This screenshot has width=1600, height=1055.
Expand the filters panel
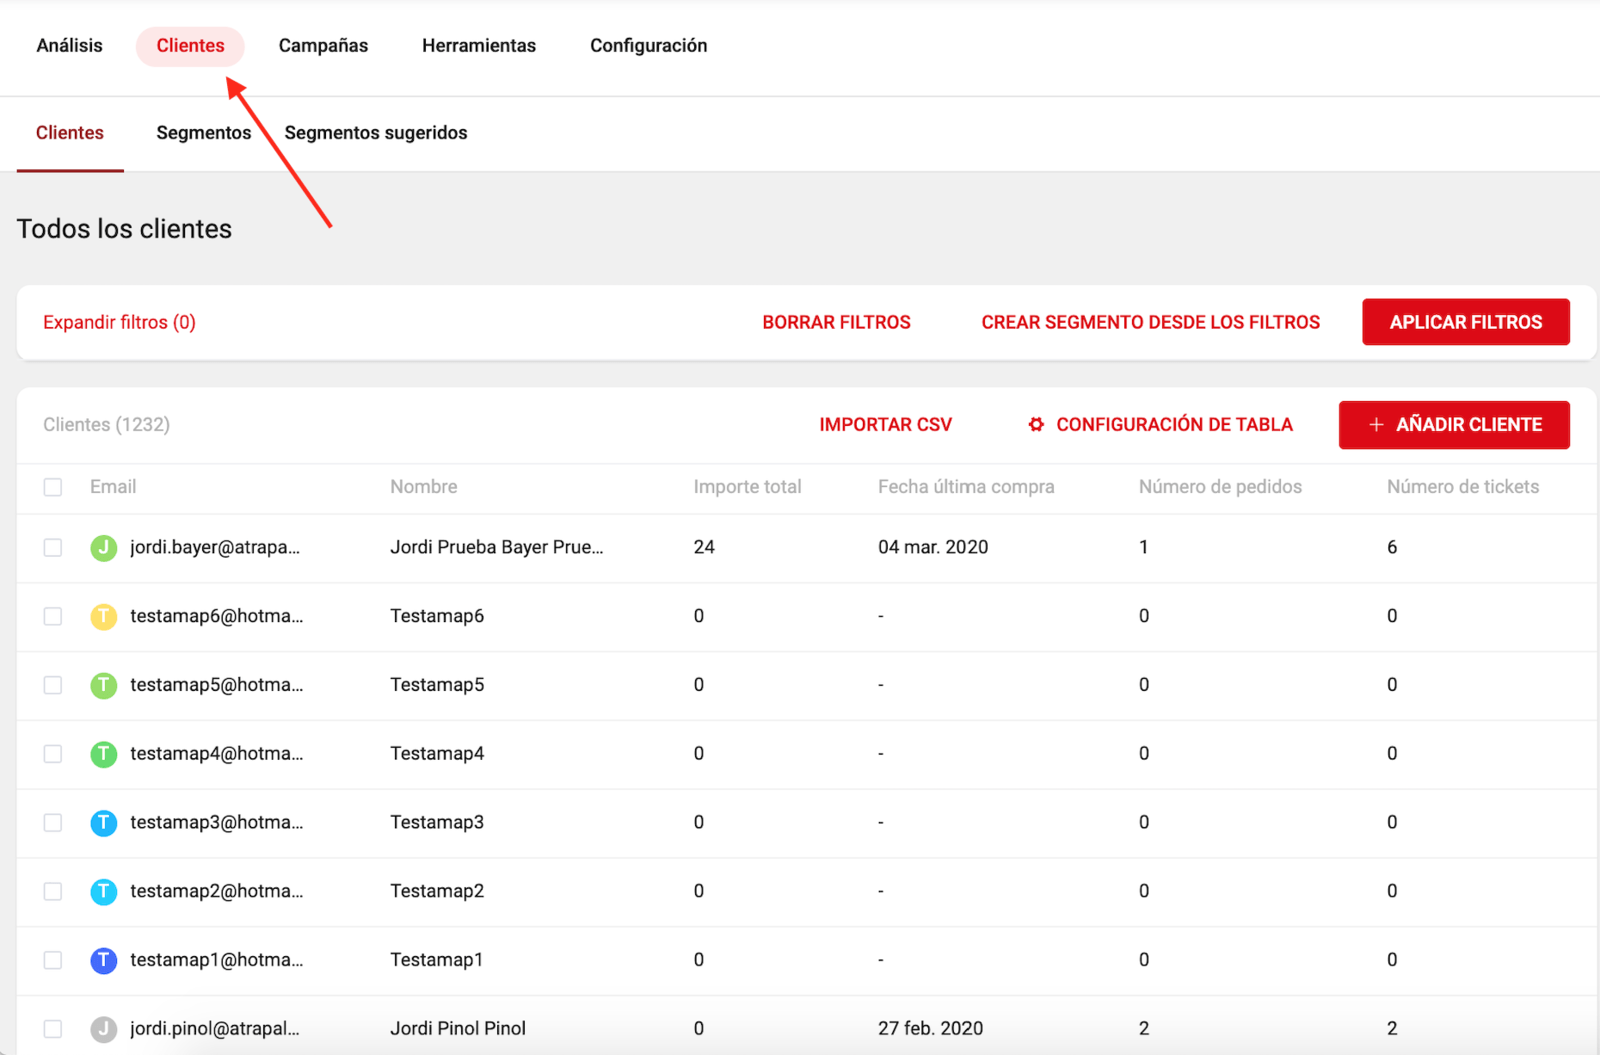click(119, 322)
